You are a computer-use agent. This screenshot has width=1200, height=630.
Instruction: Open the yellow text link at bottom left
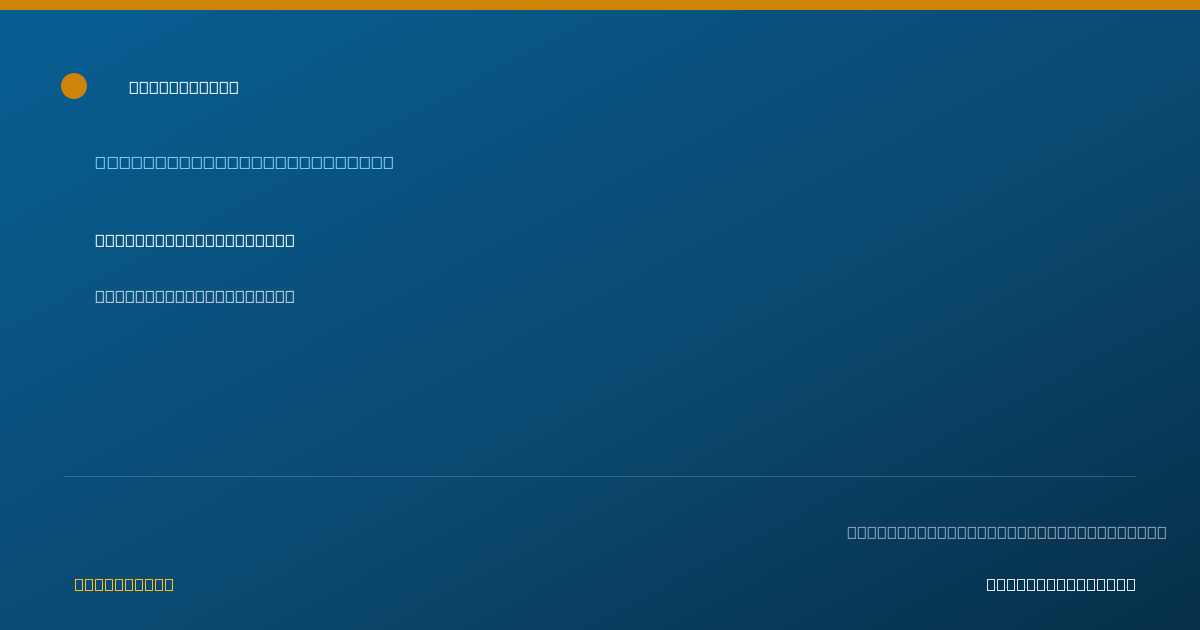[x=124, y=584]
